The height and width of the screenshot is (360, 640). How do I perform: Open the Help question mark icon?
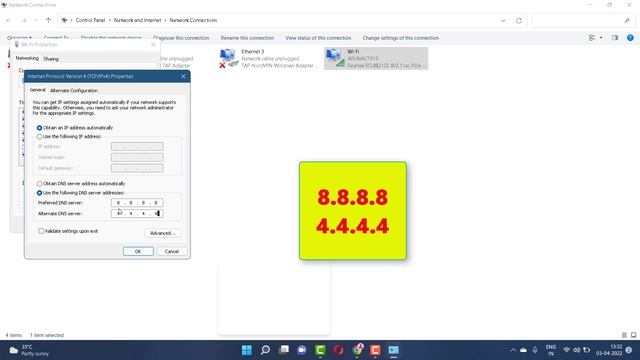630,38
